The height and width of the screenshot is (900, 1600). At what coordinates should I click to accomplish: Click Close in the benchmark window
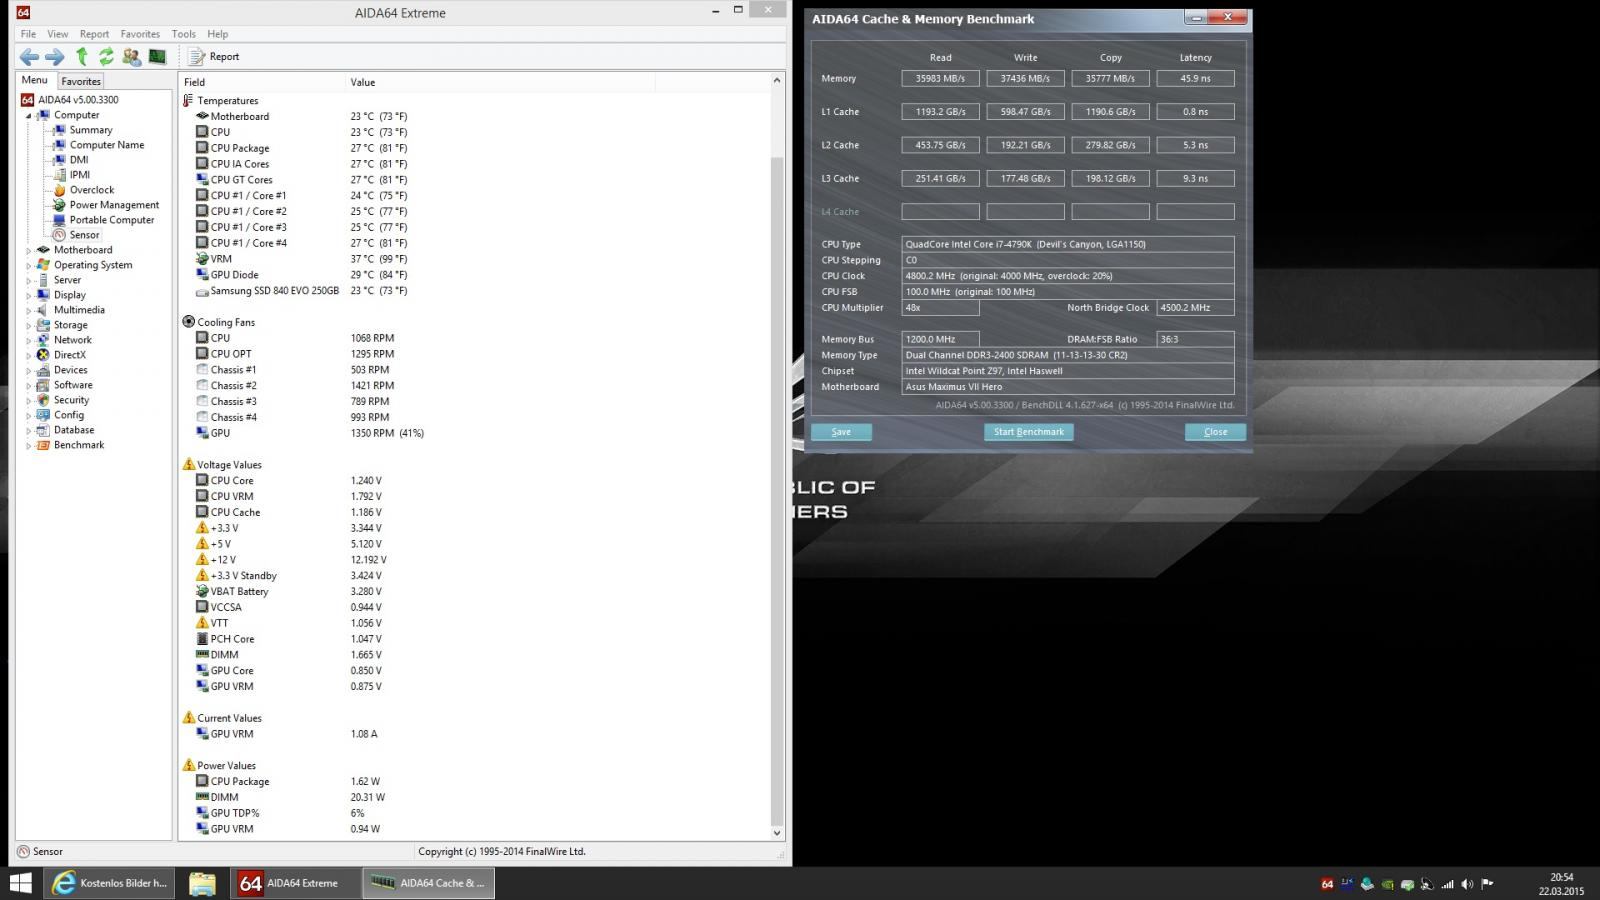1215,432
